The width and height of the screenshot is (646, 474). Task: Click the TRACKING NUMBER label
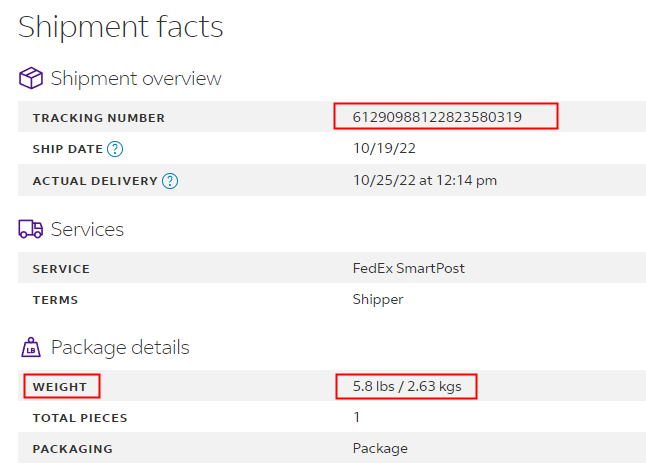pyautogui.click(x=98, y=119)
